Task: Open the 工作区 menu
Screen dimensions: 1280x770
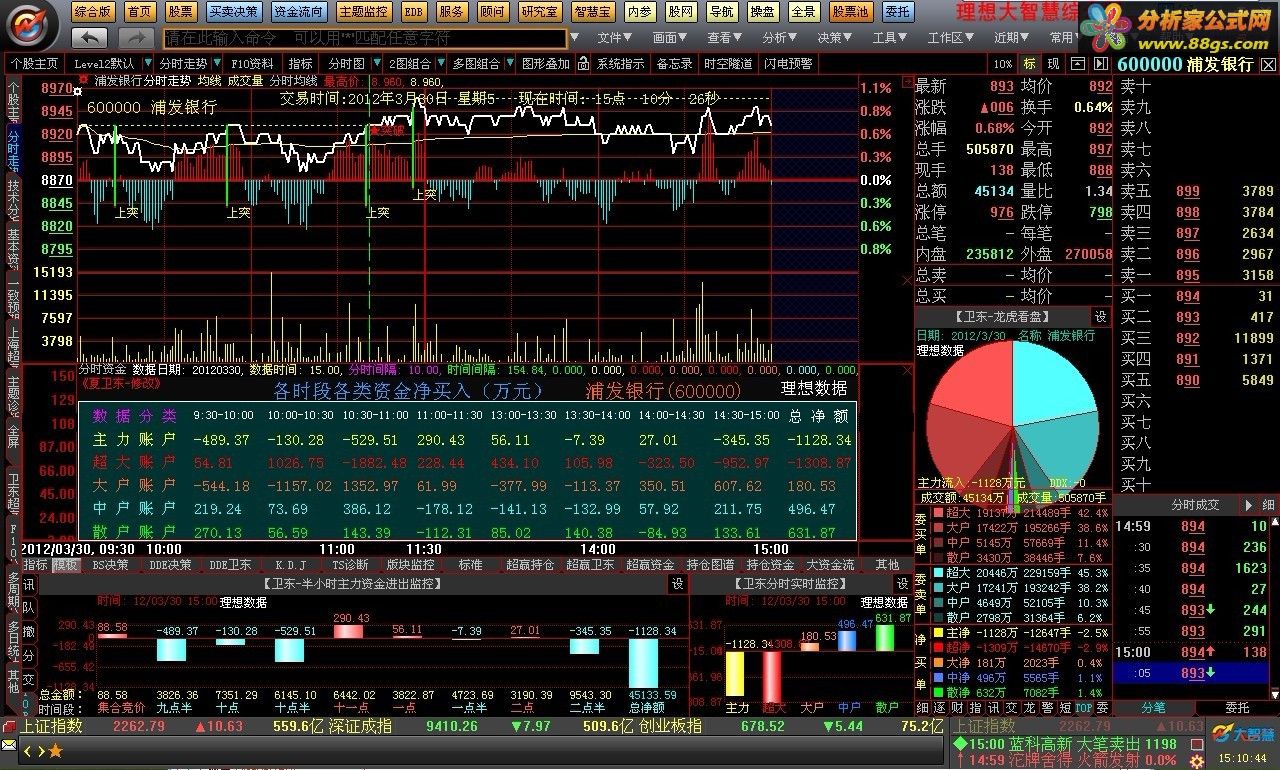Action: click(949, 38)
